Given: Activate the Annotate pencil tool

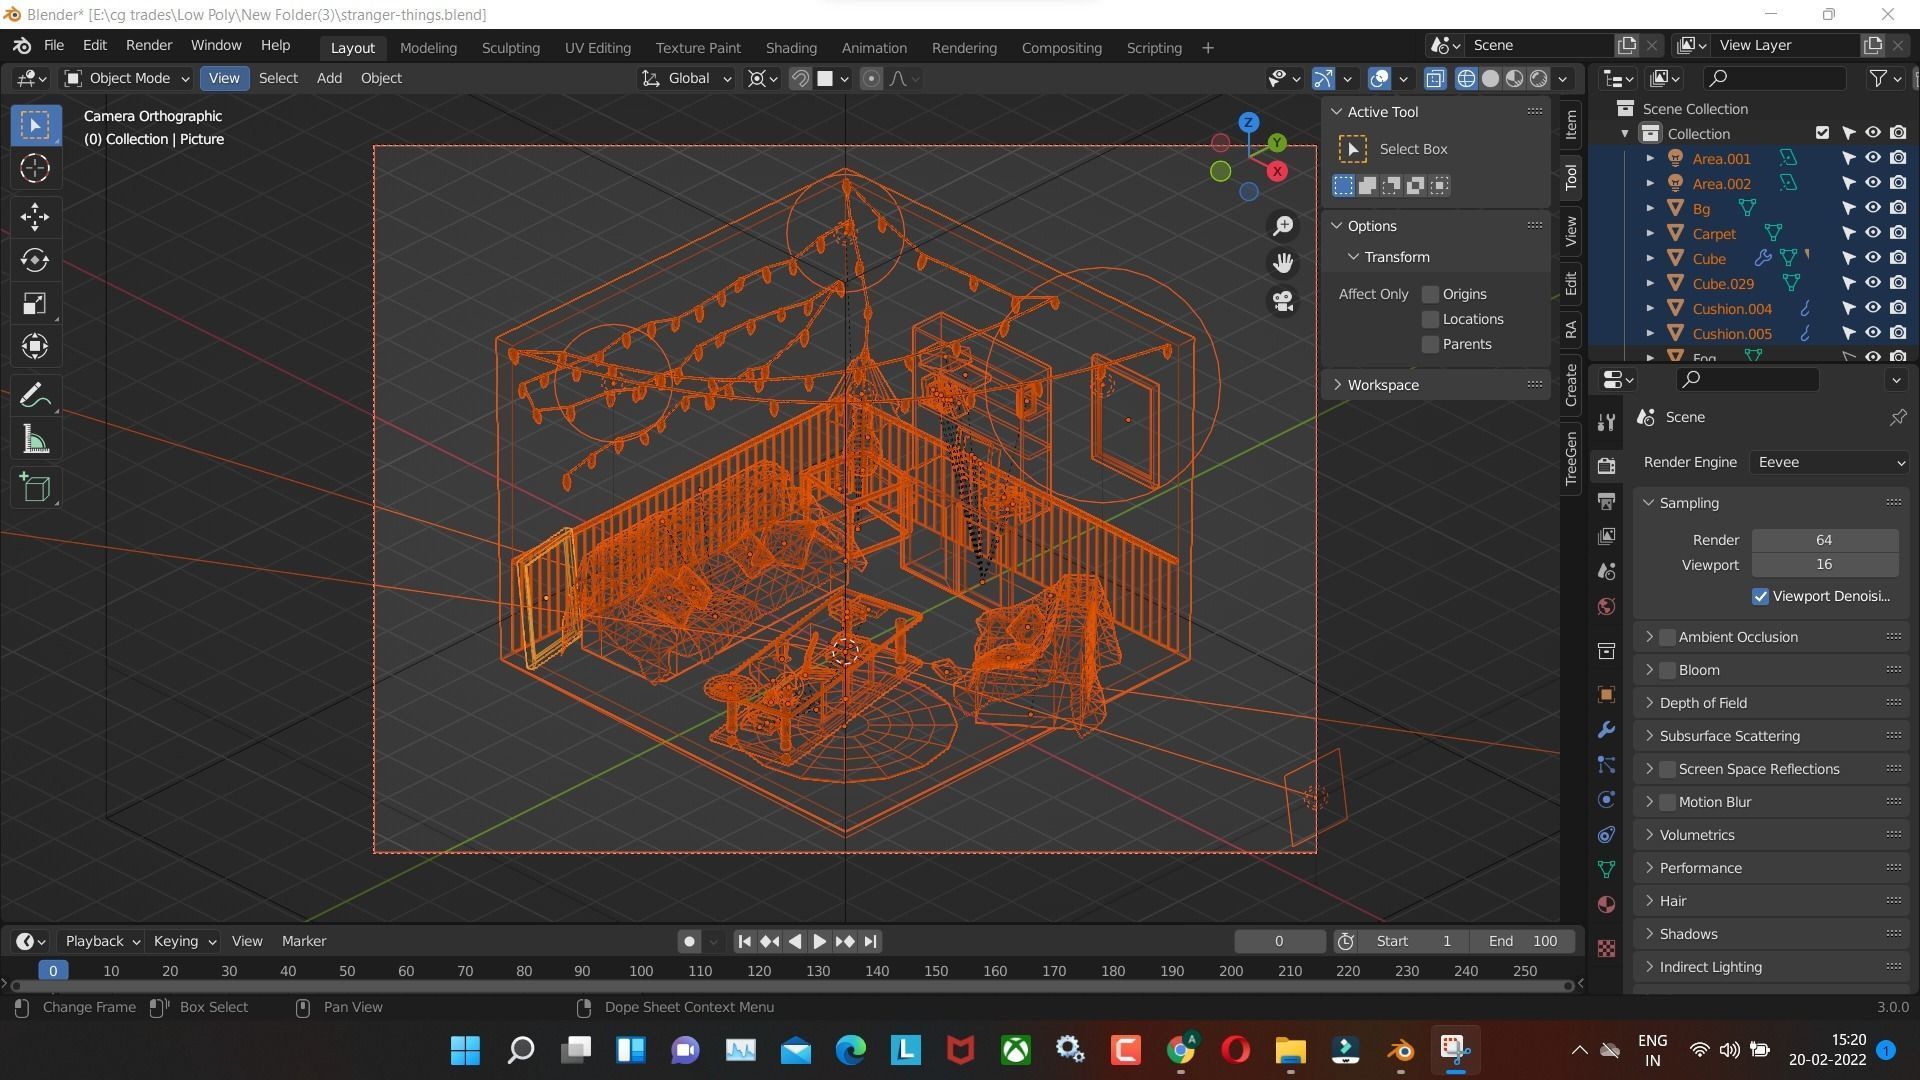Looking at the screenshot, I should tap(35, 396).
